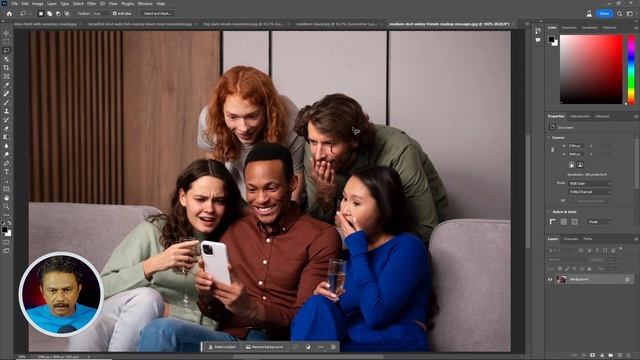Set landscape canvas orientation in Properties

(580, 165)
